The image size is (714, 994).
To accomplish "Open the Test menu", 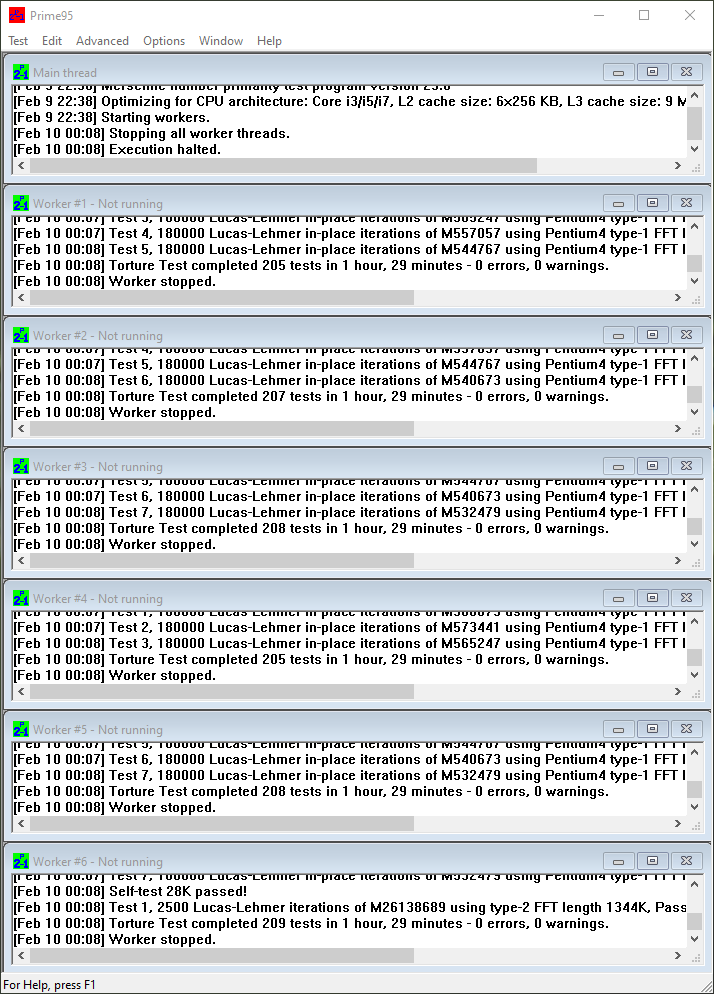I will click(x=18, y=41).
